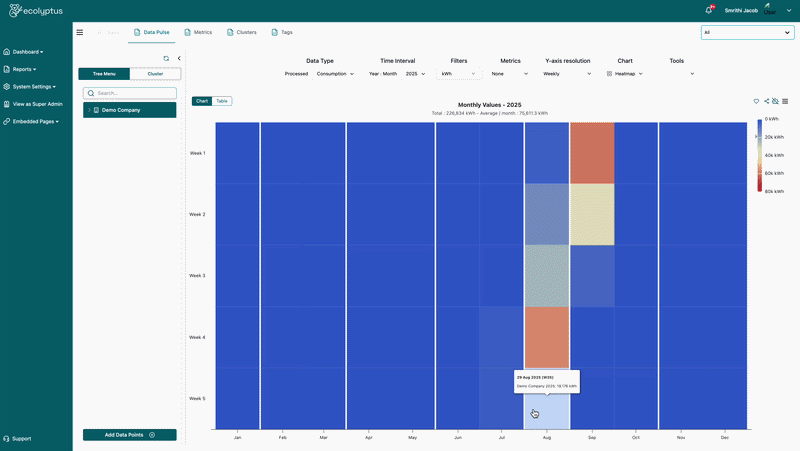Viewport: 800px width, 451px height.
Task: Focus the tree Search input field
Action: point(130,93)
